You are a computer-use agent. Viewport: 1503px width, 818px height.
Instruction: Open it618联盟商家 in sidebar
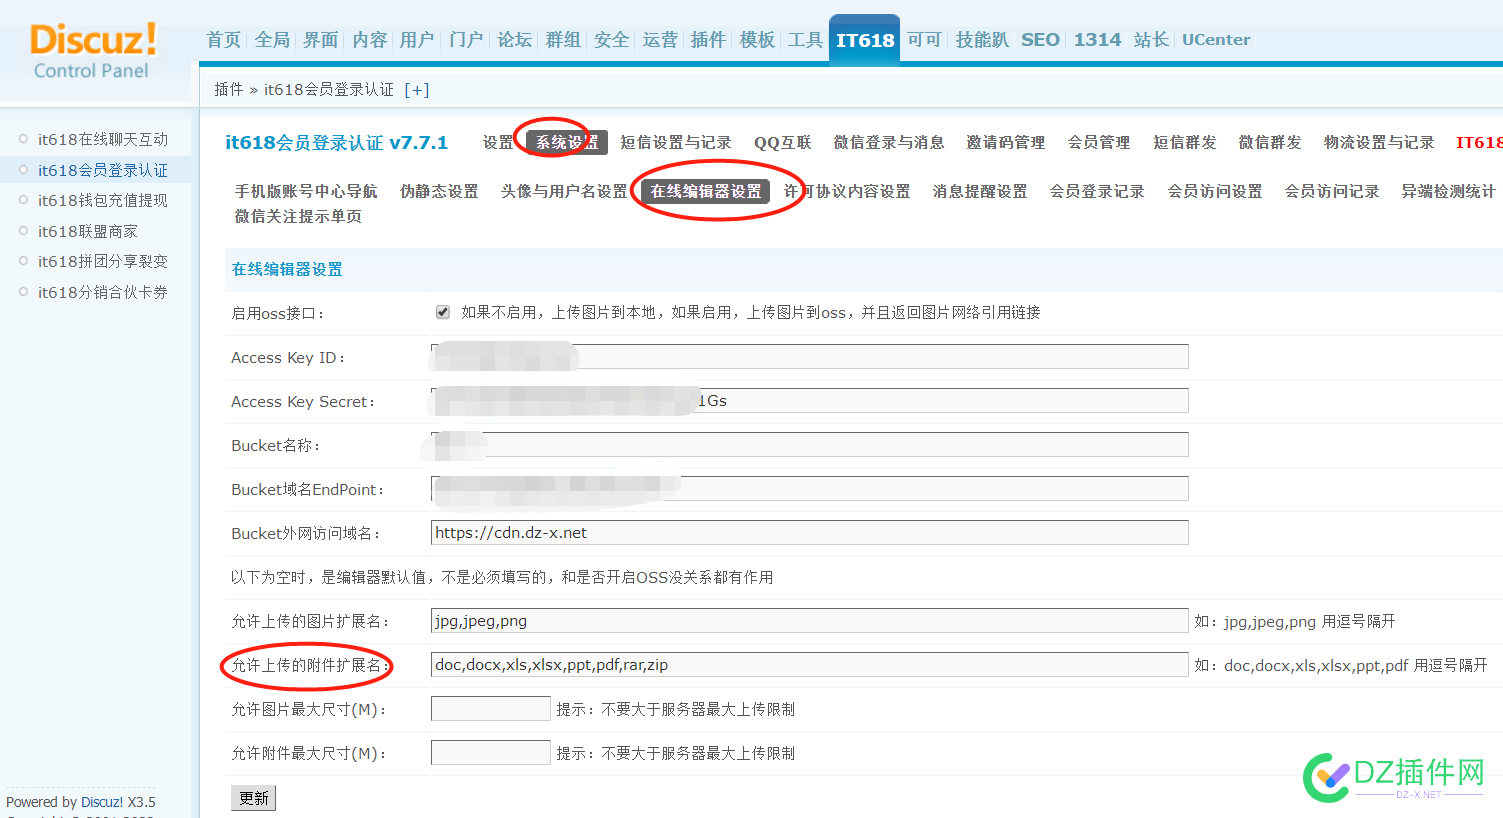pos(88,231)
